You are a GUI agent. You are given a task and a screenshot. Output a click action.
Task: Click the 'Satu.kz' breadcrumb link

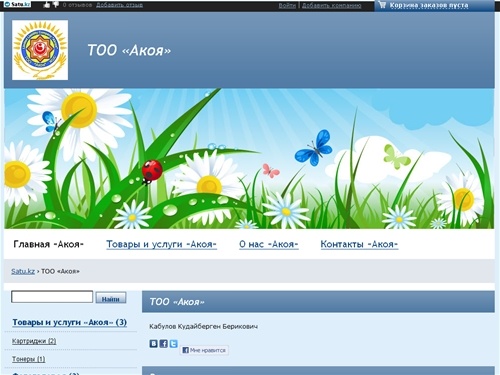tap(23, 271)
